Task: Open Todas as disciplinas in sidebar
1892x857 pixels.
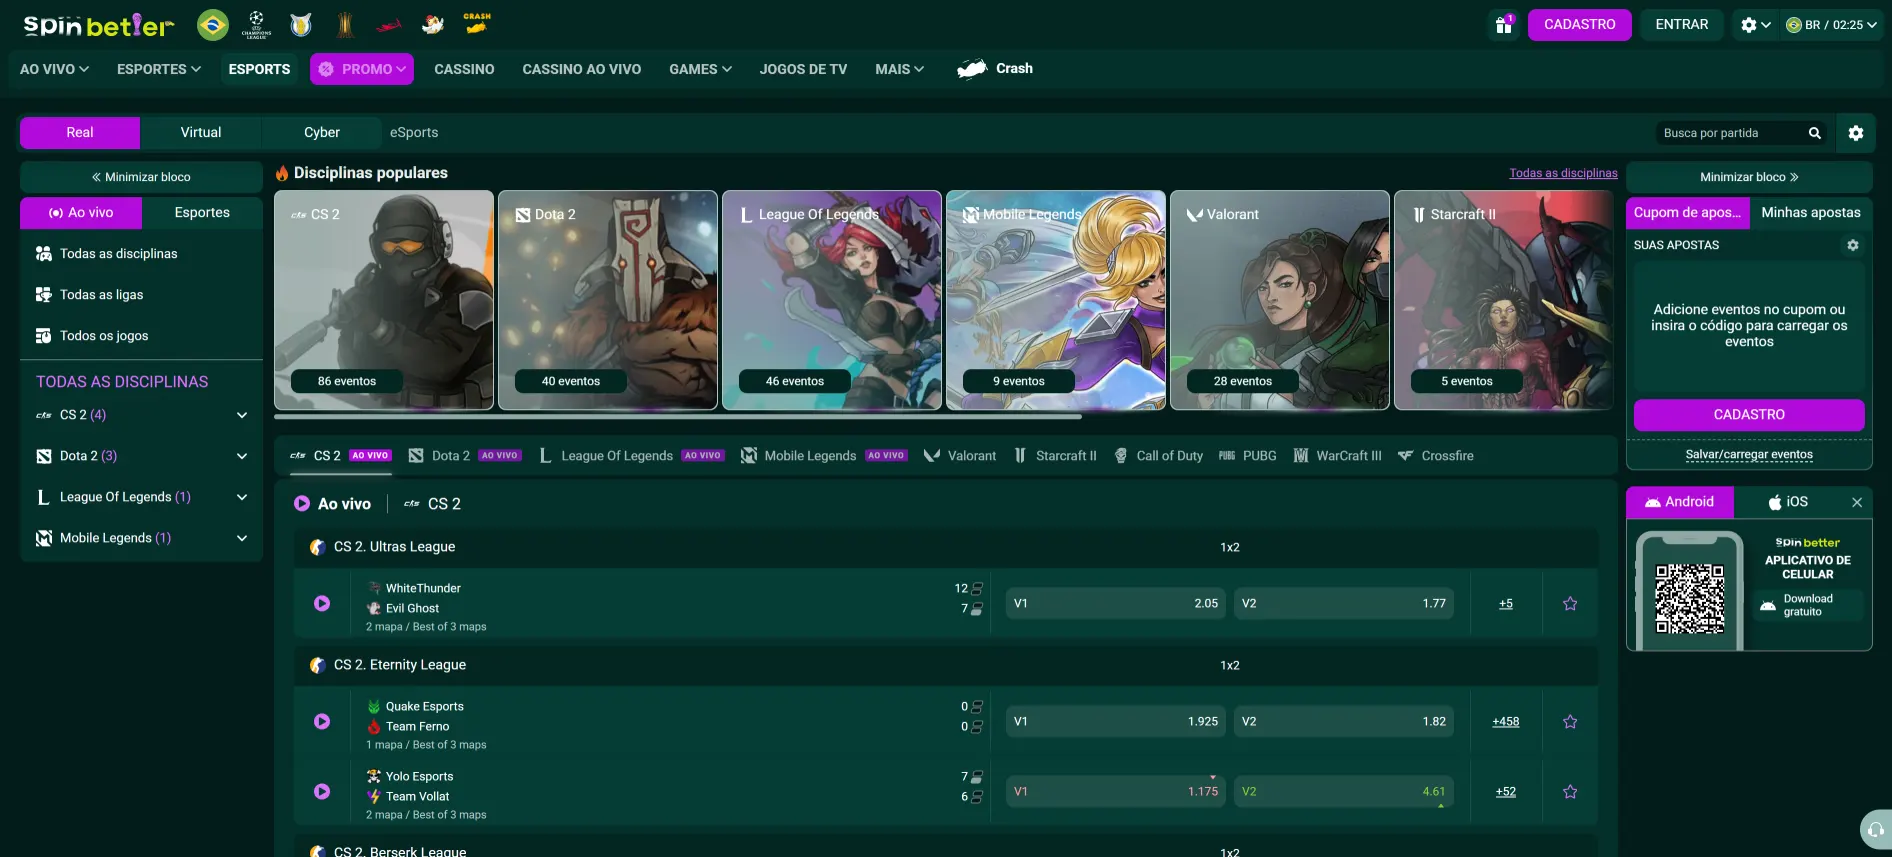Action: pos(141,254)
